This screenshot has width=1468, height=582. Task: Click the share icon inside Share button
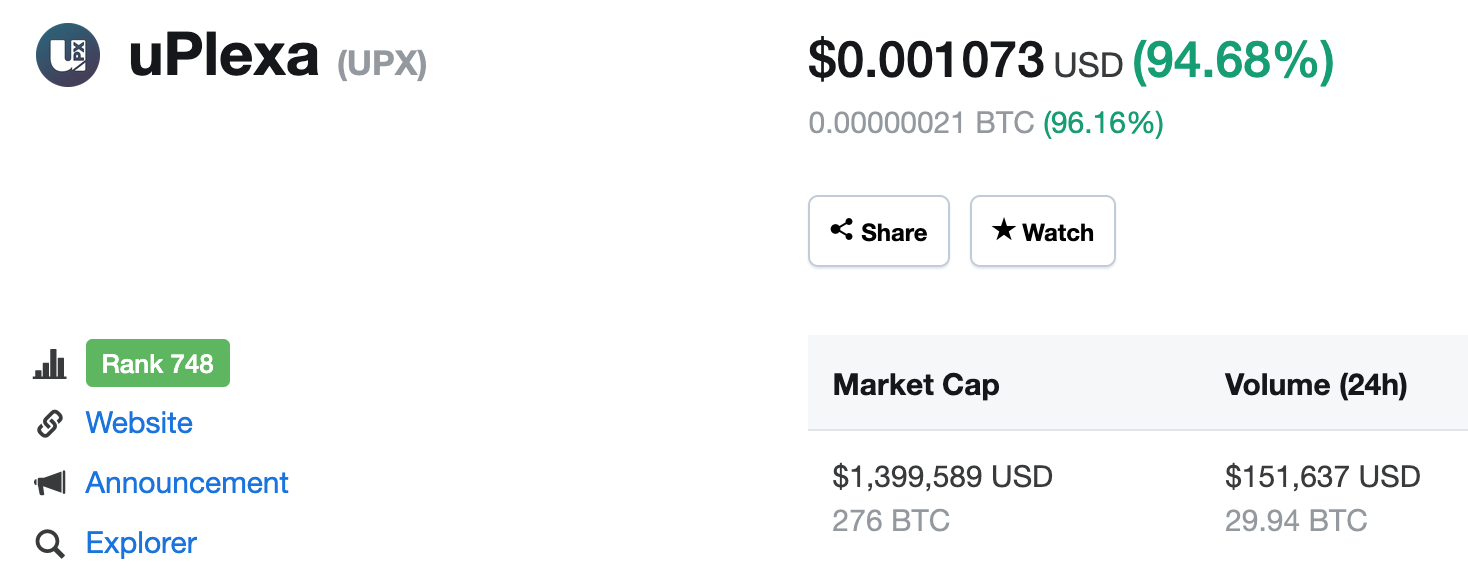(x=842, y=230)
